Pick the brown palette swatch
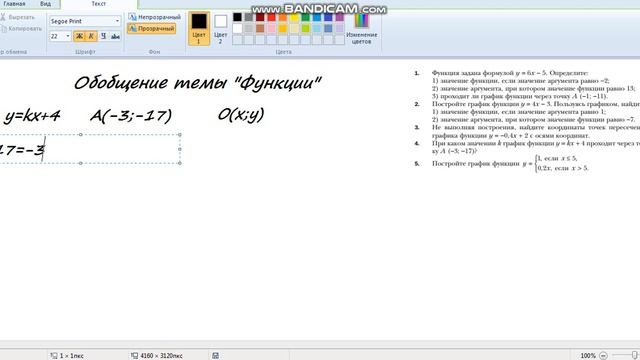The height and width of the screenshot is (360, 640). point(260,29)
